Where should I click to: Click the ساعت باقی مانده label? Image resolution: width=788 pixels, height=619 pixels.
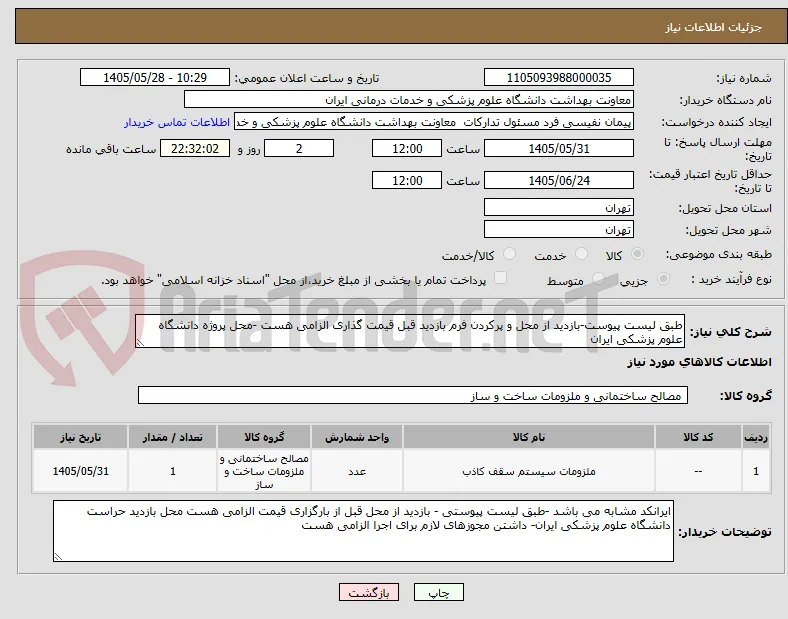click(111, 150)
